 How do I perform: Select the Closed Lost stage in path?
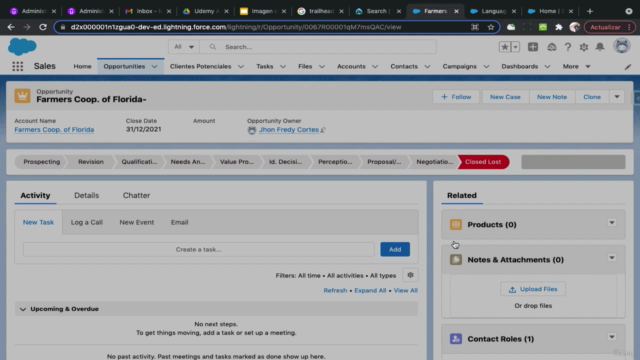[483, 162]
